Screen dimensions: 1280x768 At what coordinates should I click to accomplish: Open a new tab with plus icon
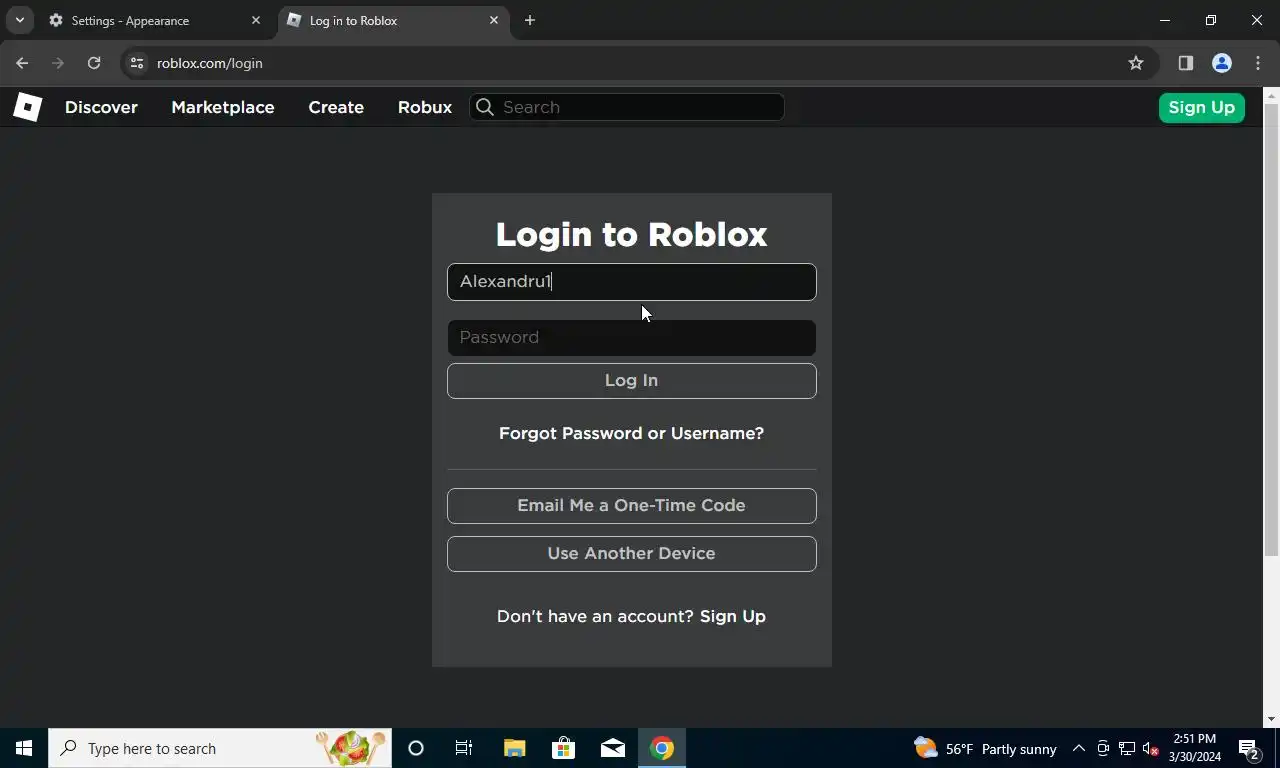point(530,20)
